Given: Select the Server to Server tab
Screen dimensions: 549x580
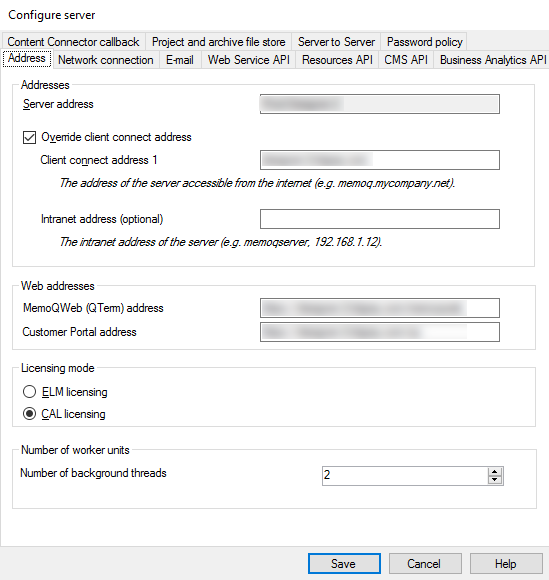Looking at the screenshot, I should pos(336,42).
